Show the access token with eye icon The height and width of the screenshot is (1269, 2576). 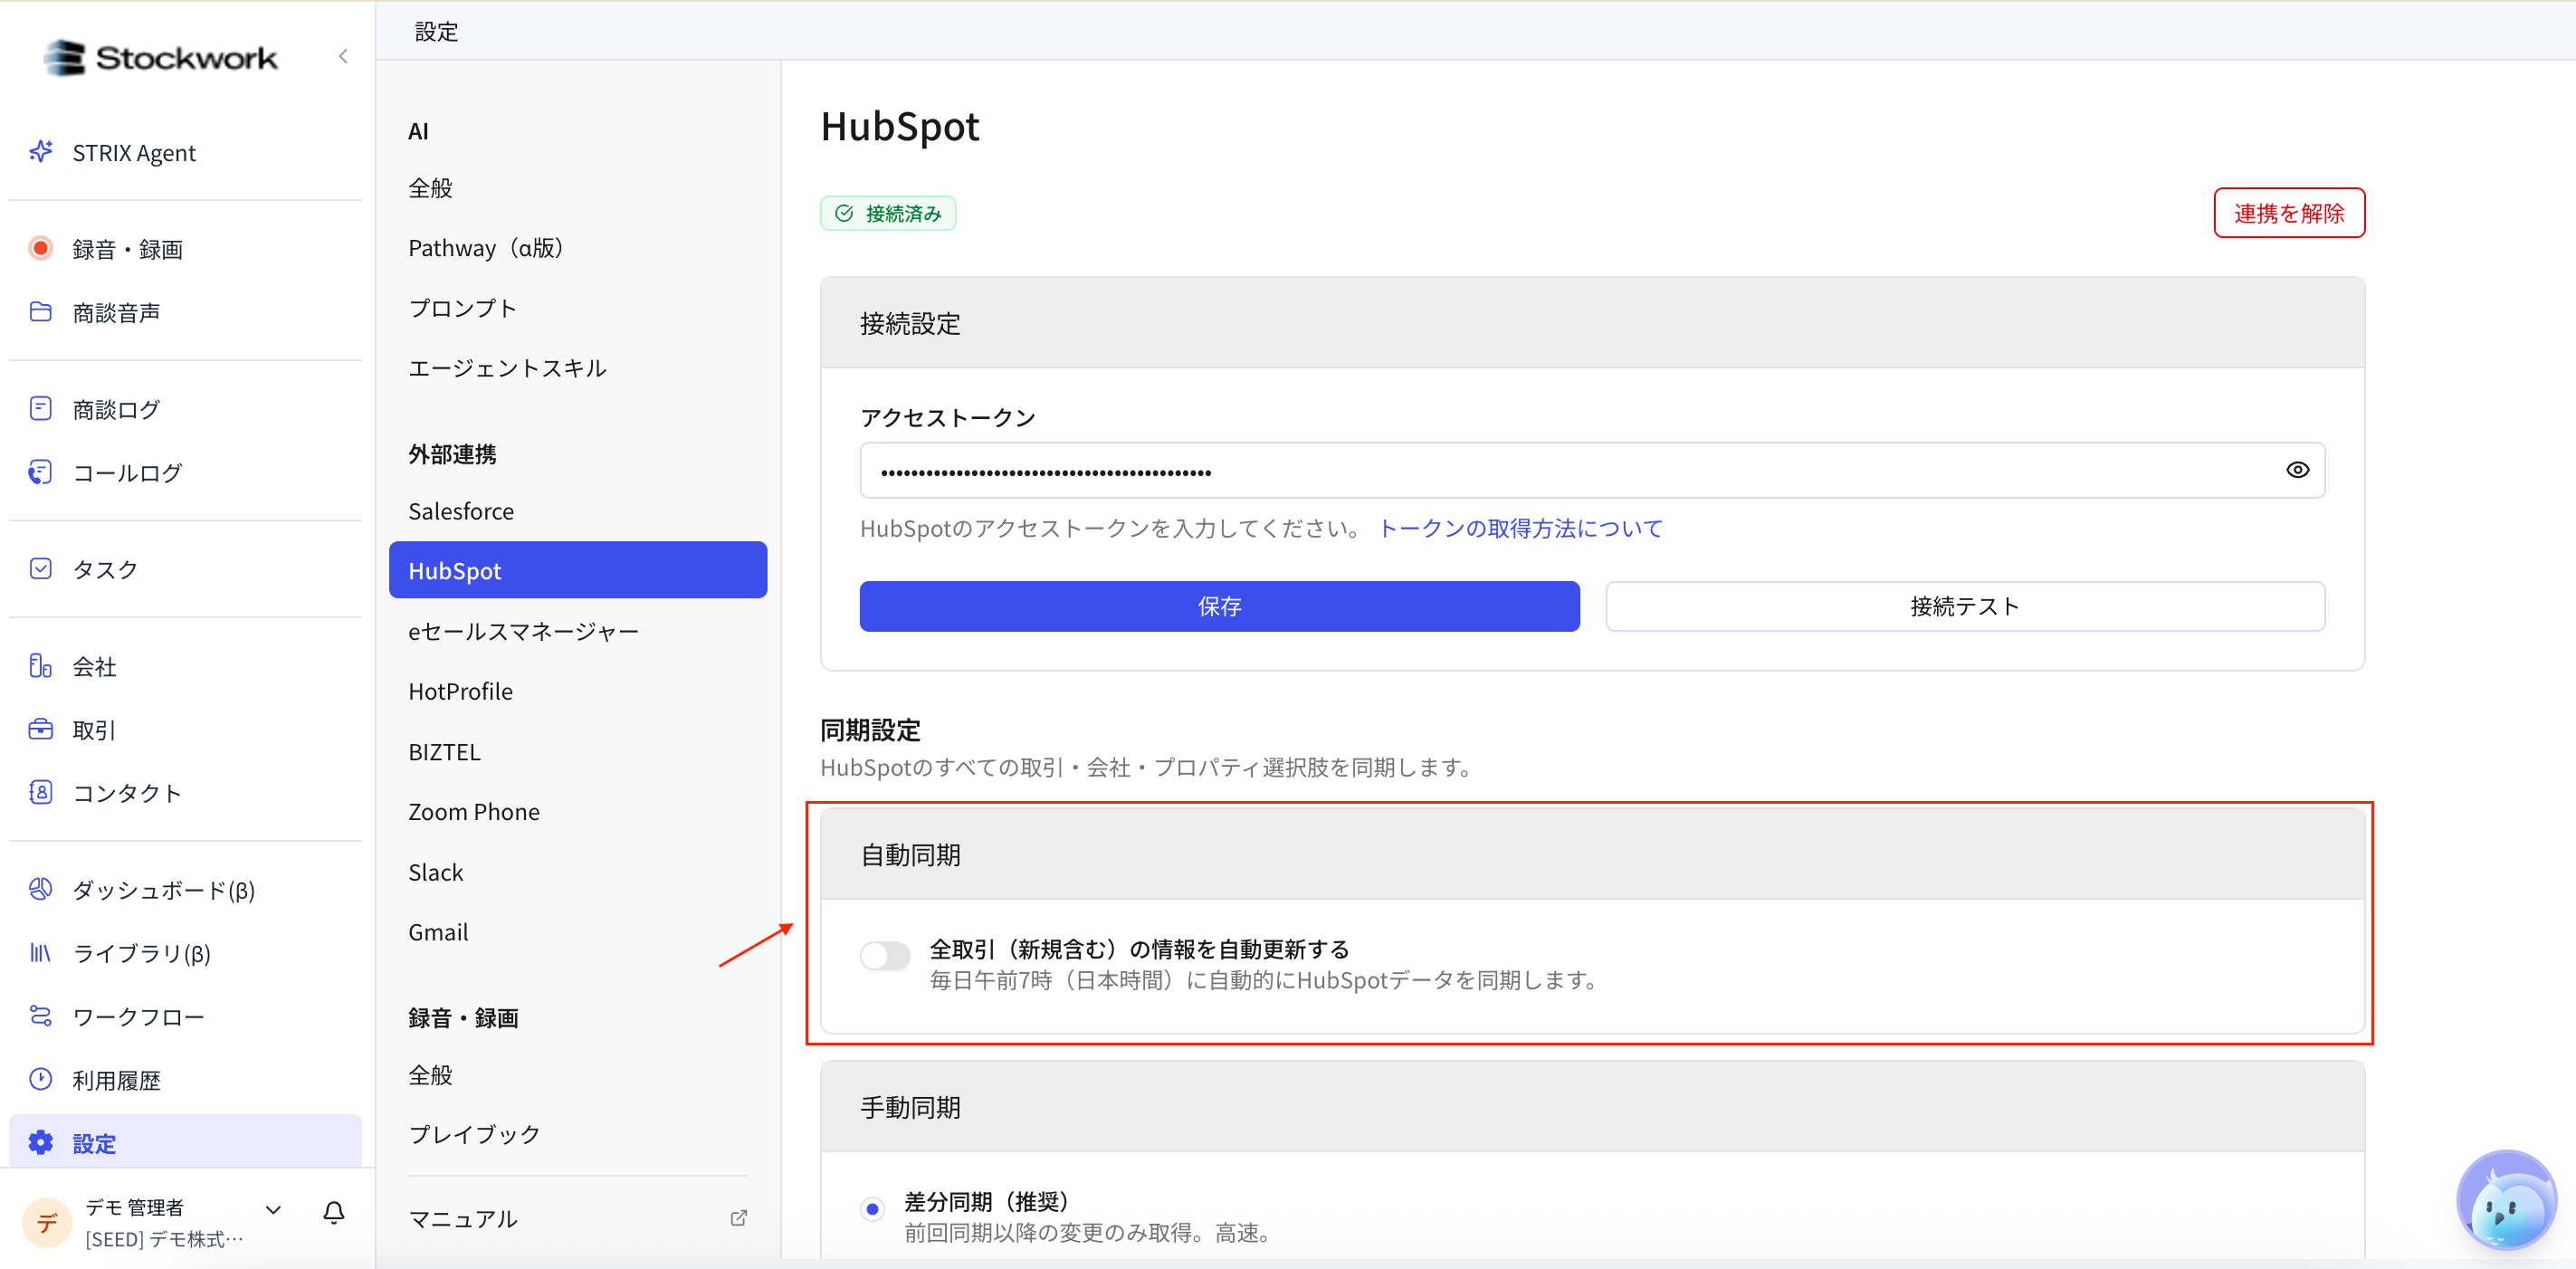coord(2297,470)
